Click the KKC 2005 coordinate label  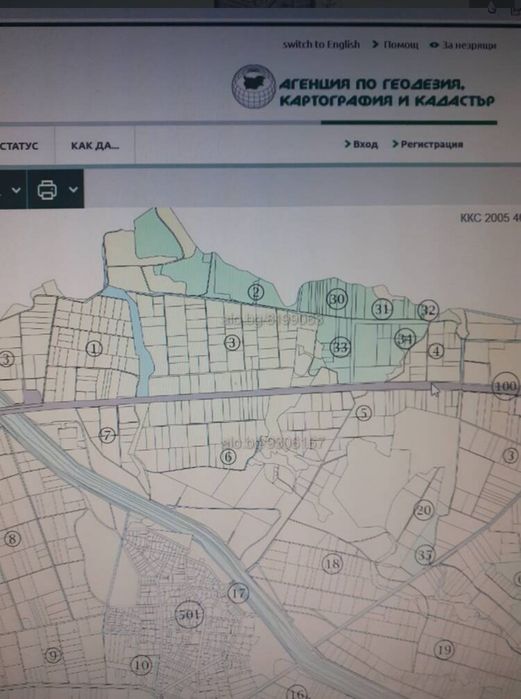pyautogui.click(x=490, y=218)
